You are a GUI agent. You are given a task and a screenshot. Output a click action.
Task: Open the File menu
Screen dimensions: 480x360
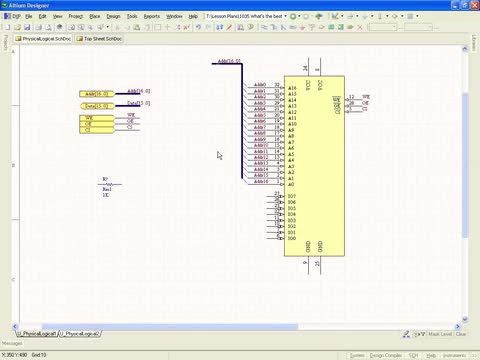(29, 16)
